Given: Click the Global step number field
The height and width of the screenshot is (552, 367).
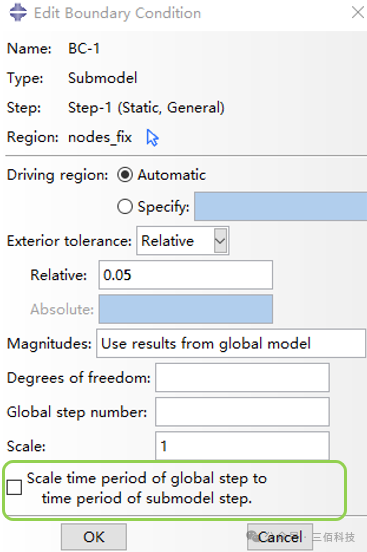Looking at the screenshot, I should tap(242, 412).
